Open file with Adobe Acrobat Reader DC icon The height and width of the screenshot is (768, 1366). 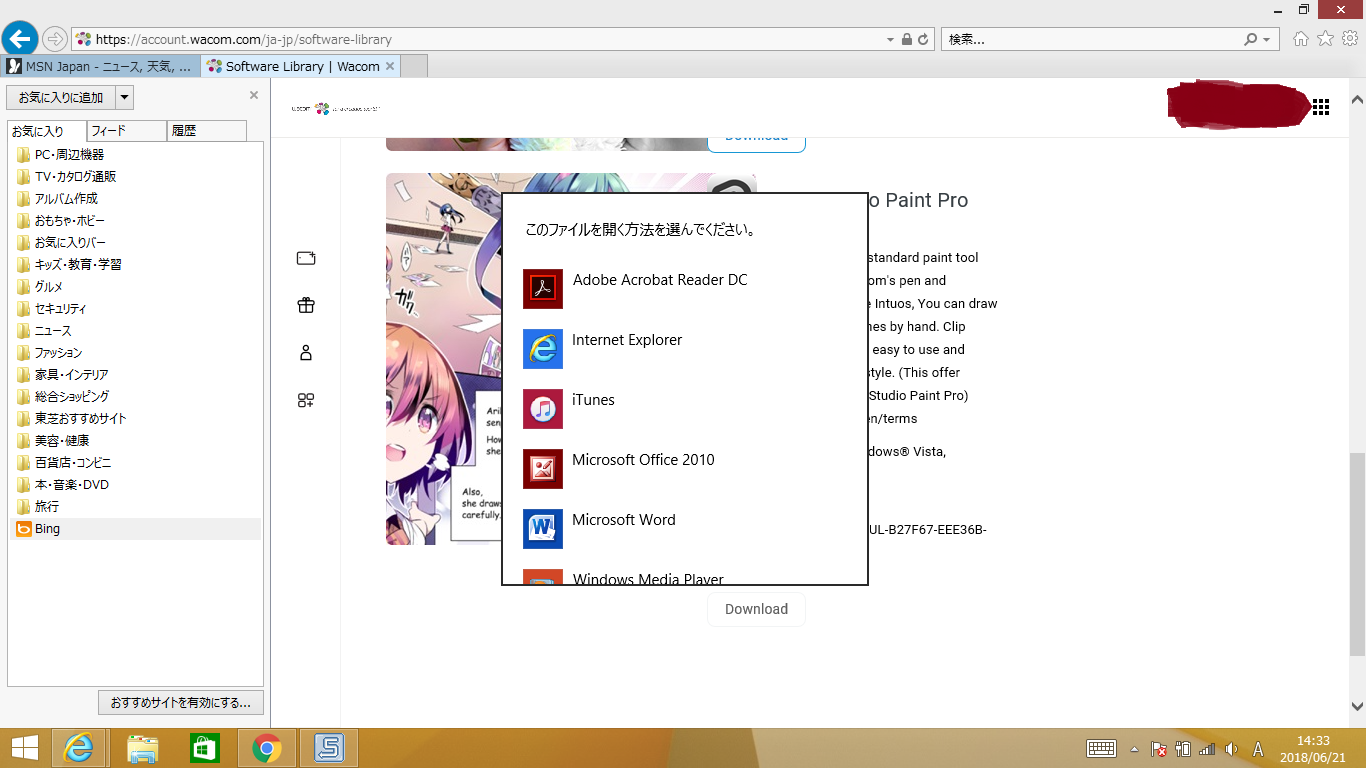[543, 289]
